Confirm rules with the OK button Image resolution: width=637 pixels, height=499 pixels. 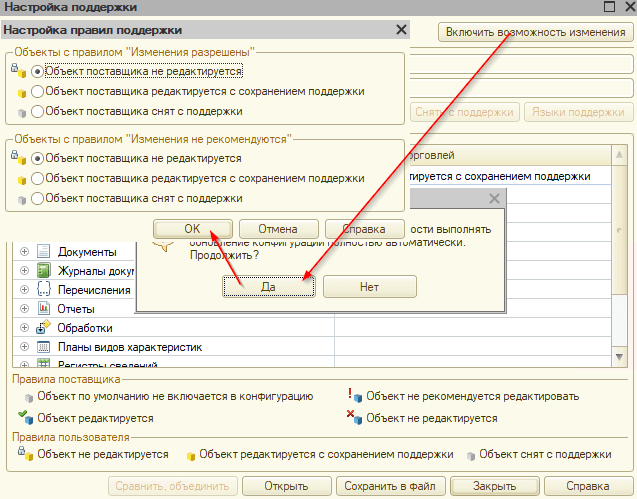(193, 229)
